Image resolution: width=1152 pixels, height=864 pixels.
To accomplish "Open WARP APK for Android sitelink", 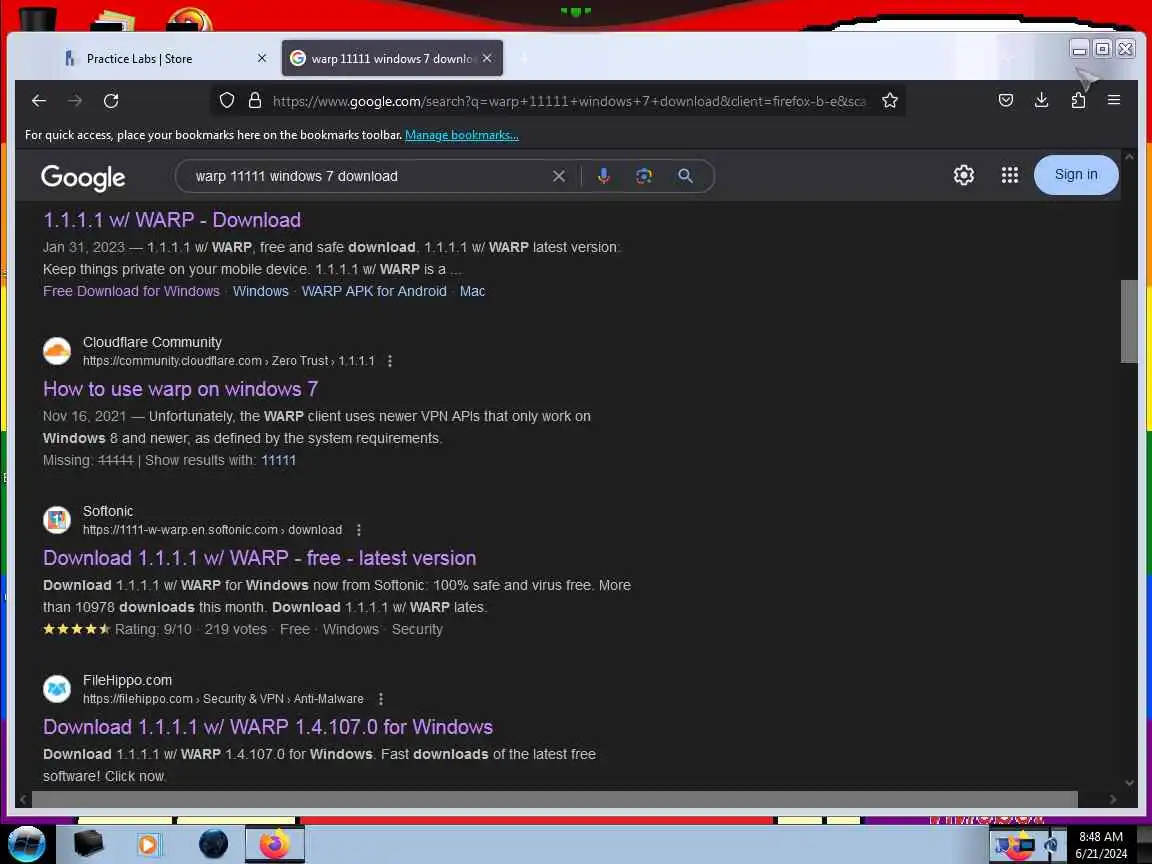I will click(374, 291).
